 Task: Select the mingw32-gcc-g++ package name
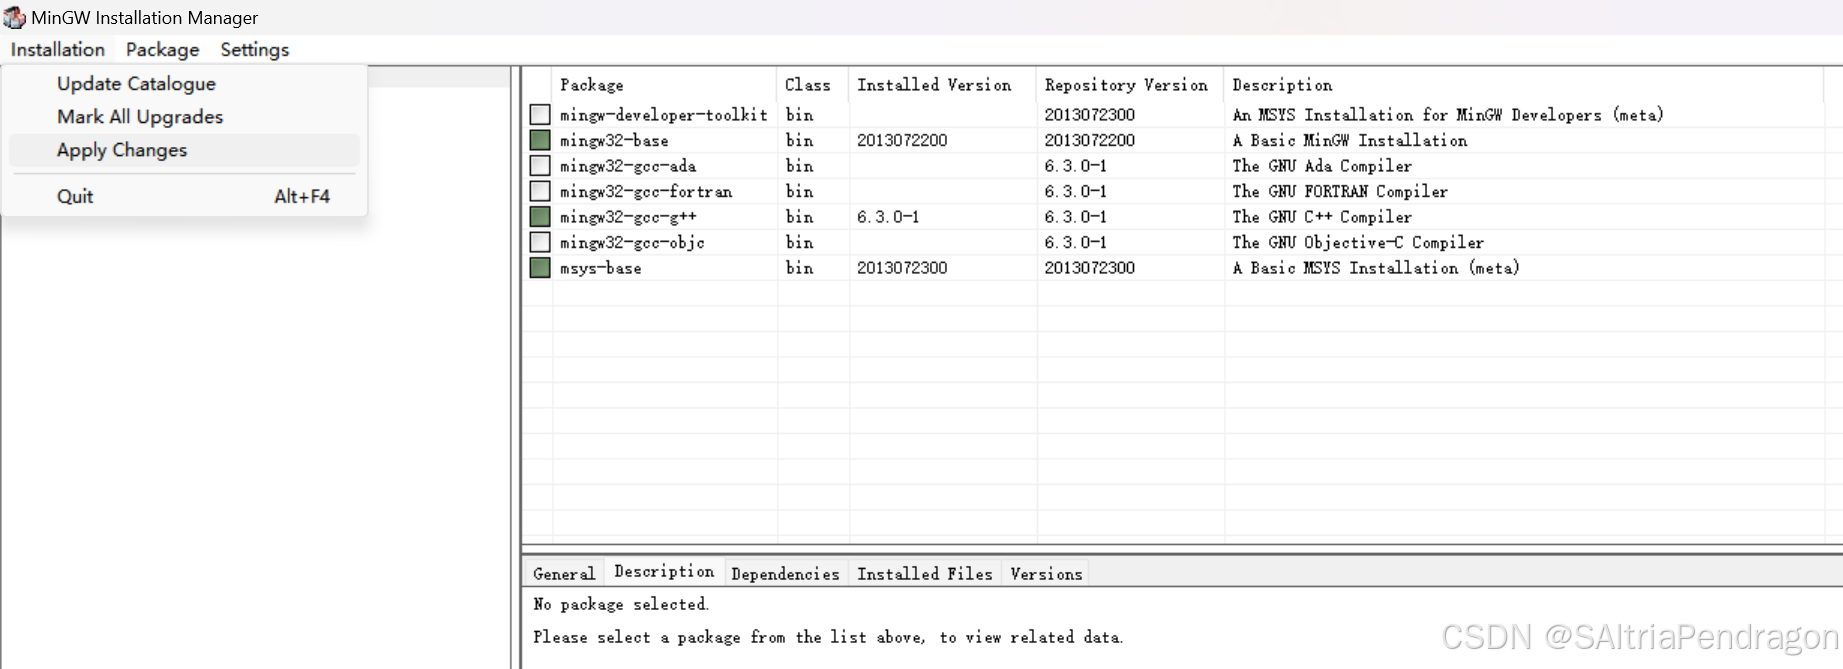click(x=628, y=217)
